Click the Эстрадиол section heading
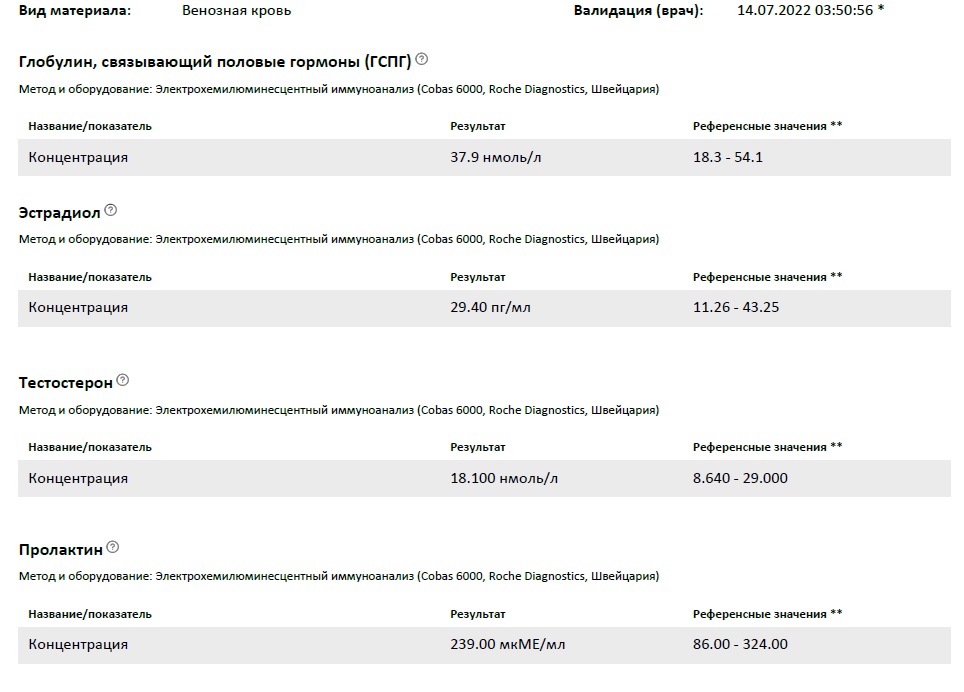 click(x=59, y=212)
